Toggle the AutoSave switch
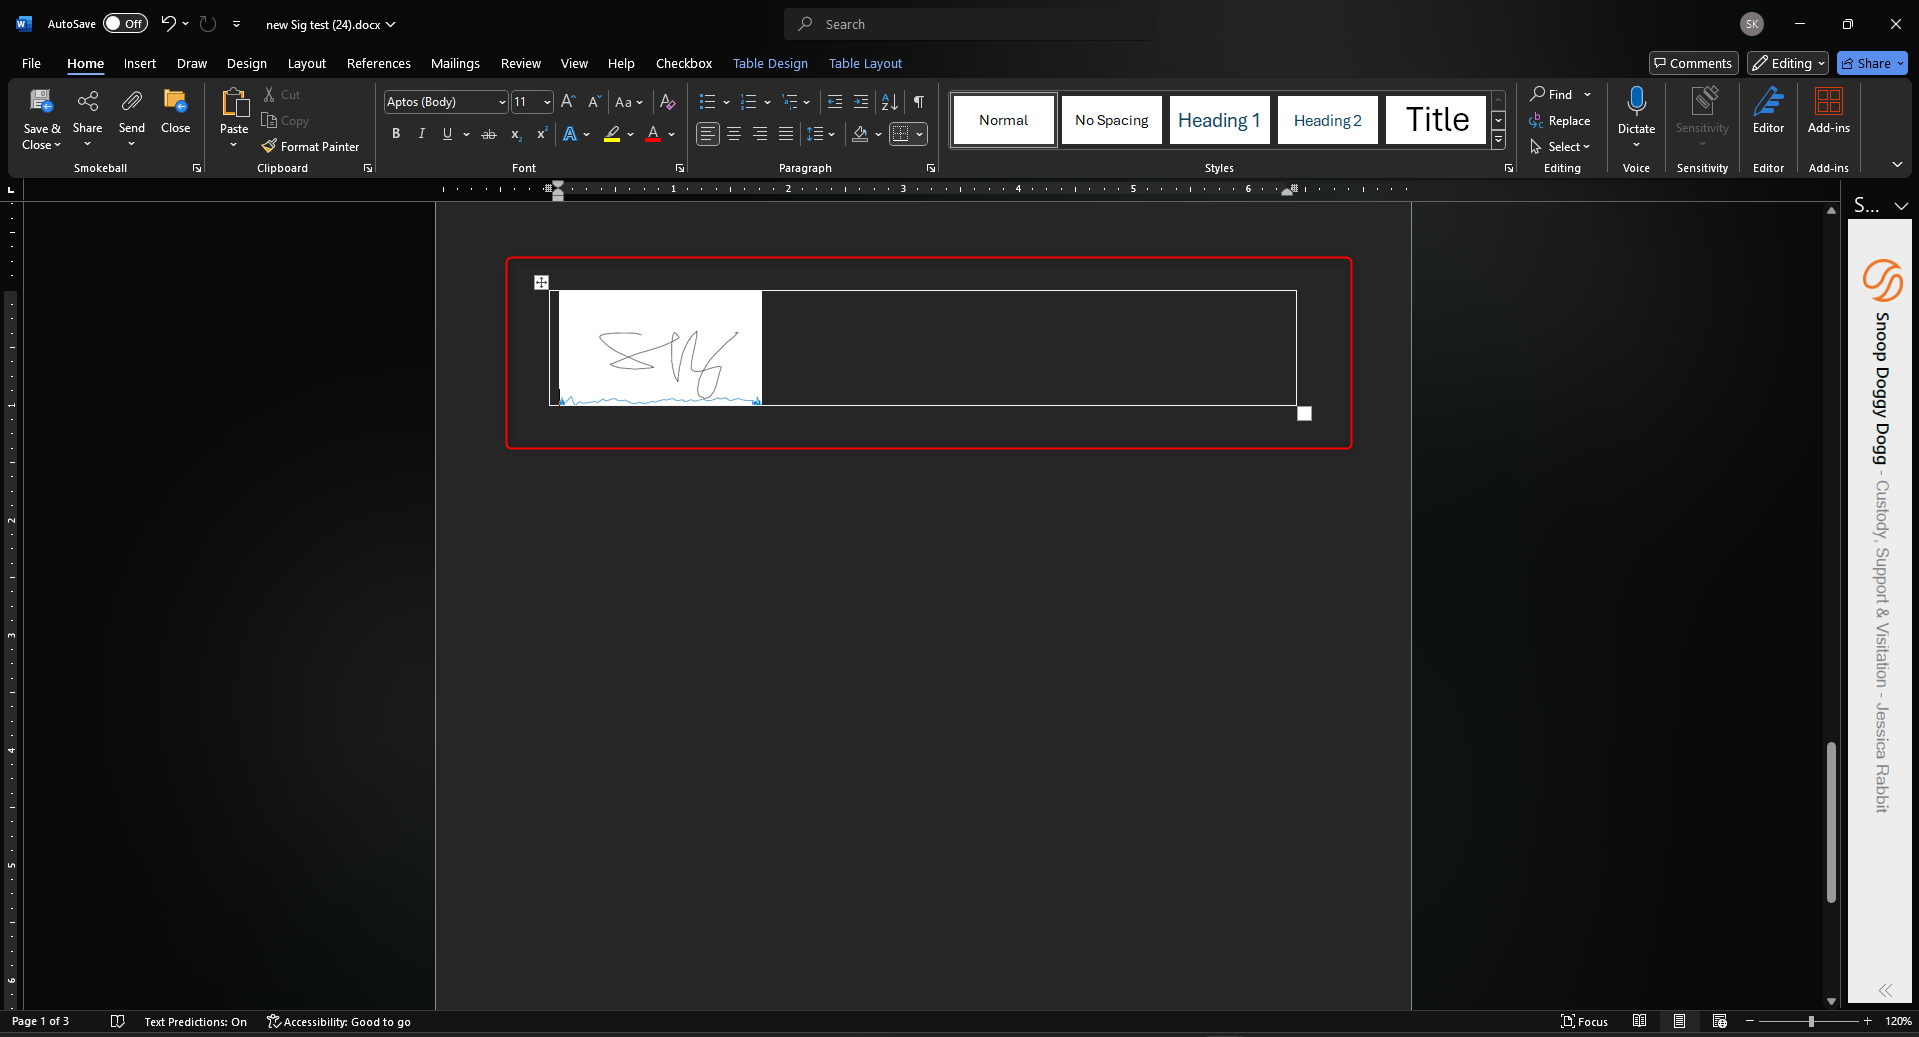This screenshot has width=1919, height=1037. [125, 24]
